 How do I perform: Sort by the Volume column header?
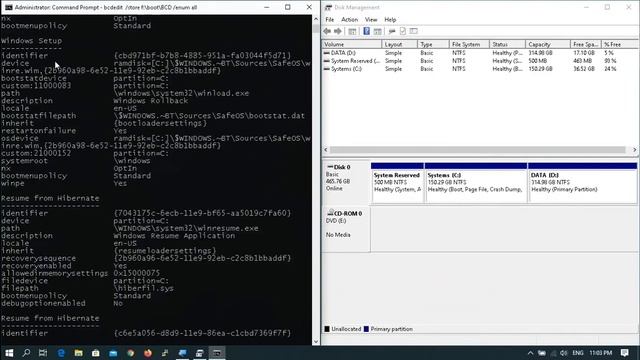coord(352,44)
